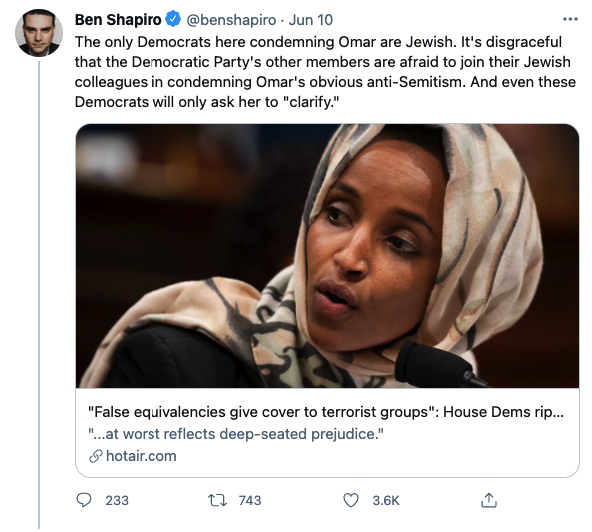This screenshot has height=532, width=592.
Task: Open the article preview photo
Action: click(327, 256)
